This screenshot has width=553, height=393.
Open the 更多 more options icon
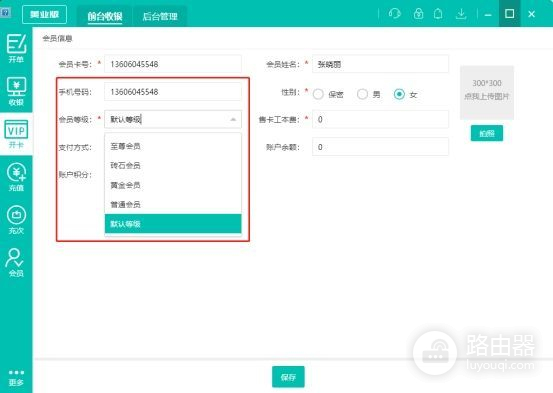(x=16, y=378)
